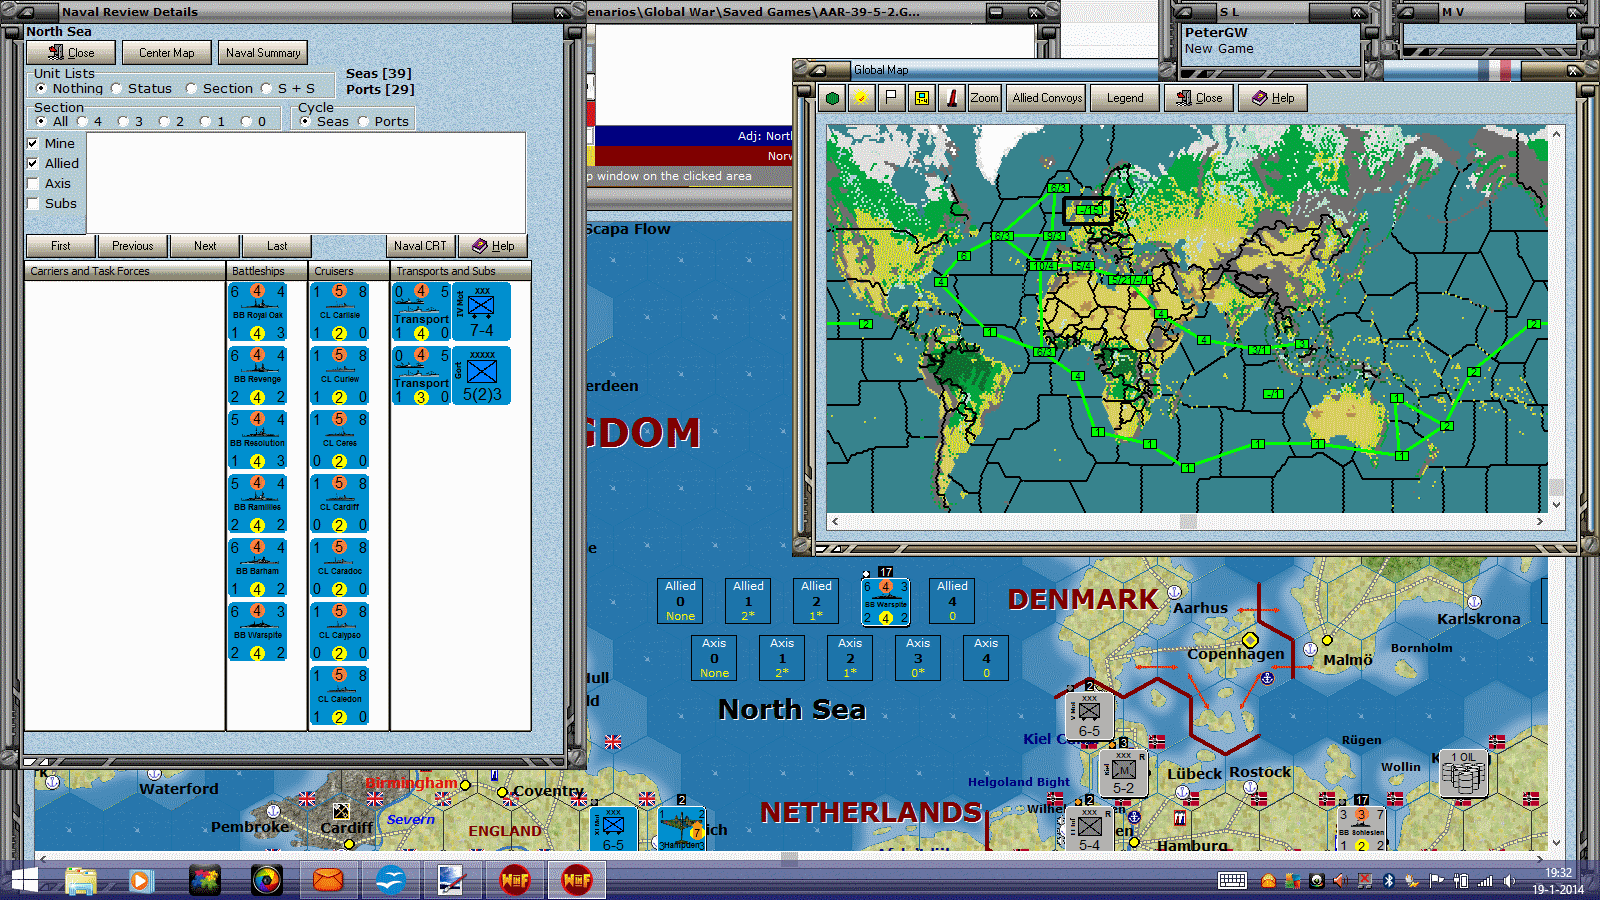Jump to Last sea area
This screenshot has width=1600, height=900.
tap(277, 246)
